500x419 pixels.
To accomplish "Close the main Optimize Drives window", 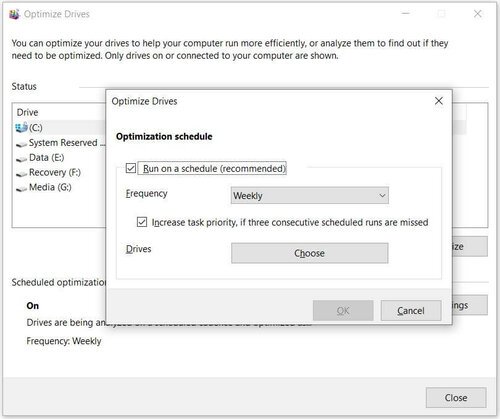I will pyautogui.click(x=478, y=14).
